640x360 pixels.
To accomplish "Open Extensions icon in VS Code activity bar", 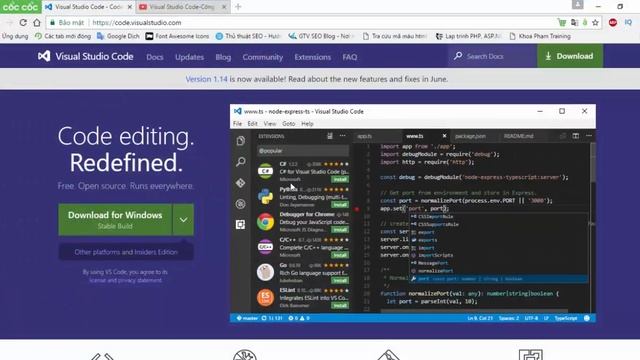I will 240,224.
